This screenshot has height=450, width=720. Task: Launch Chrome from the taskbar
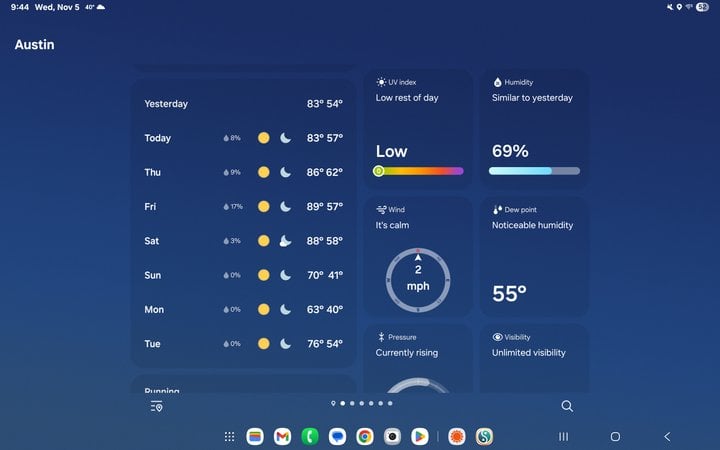coord(365,437)
